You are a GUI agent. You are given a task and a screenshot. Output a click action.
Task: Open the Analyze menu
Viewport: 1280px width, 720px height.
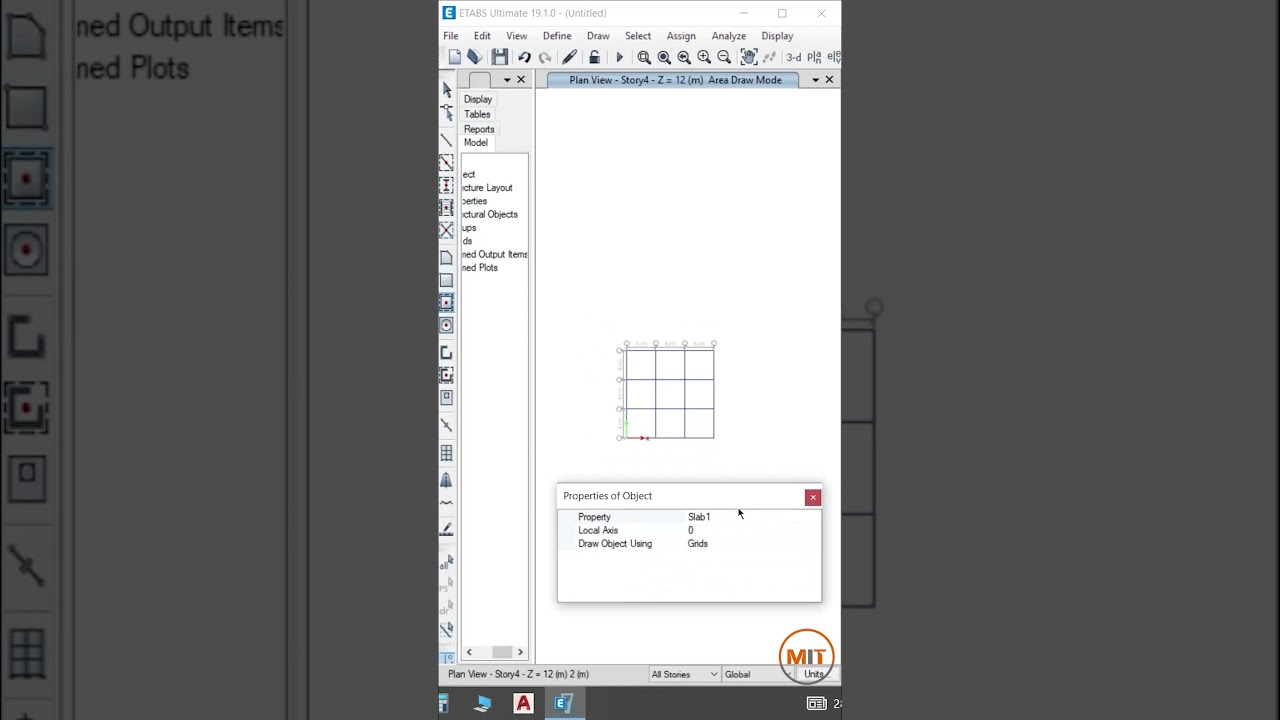pos(728,36)
